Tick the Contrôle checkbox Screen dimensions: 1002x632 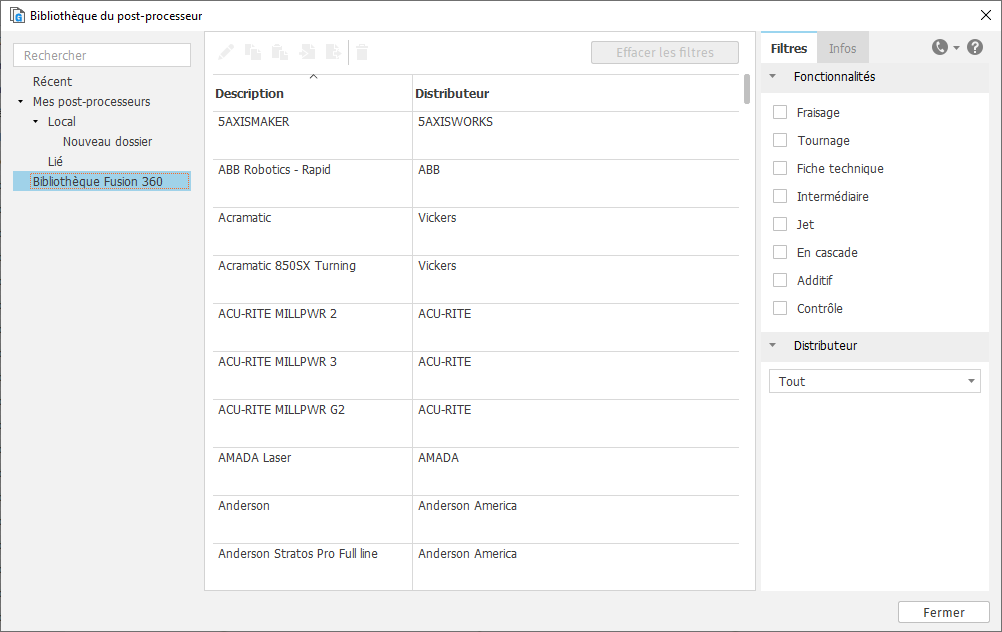pyautogui.click(x=780, y=308)
